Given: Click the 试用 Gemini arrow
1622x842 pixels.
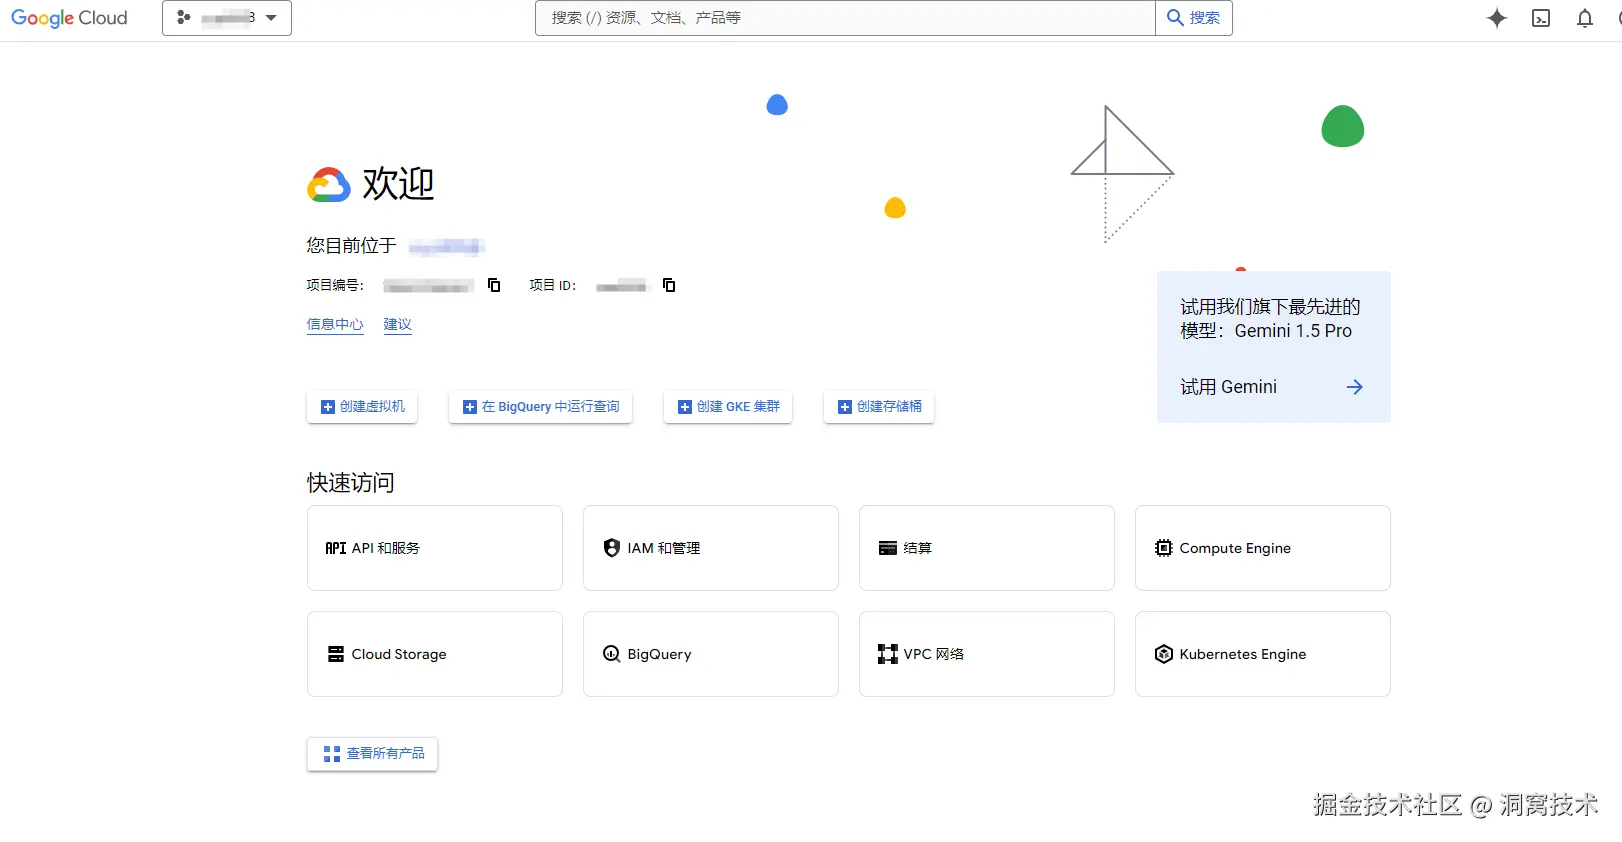Looking at the screenshot, I should (1355, 387).
